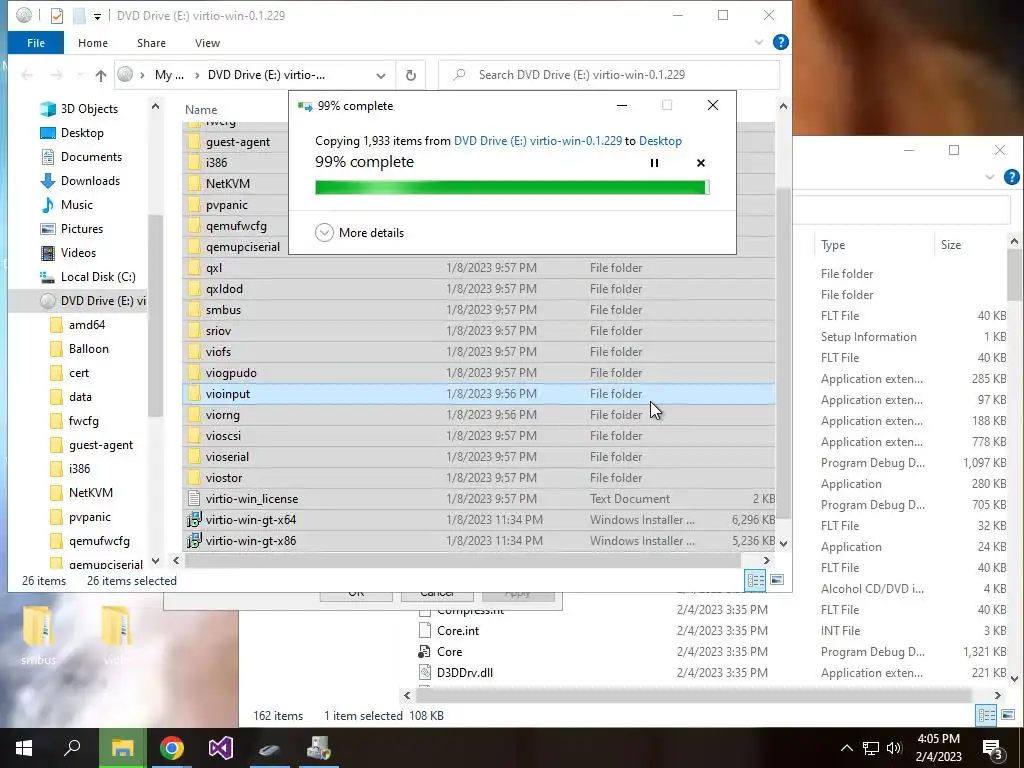Open File Explorer from the taskbar

pos(122,748)
